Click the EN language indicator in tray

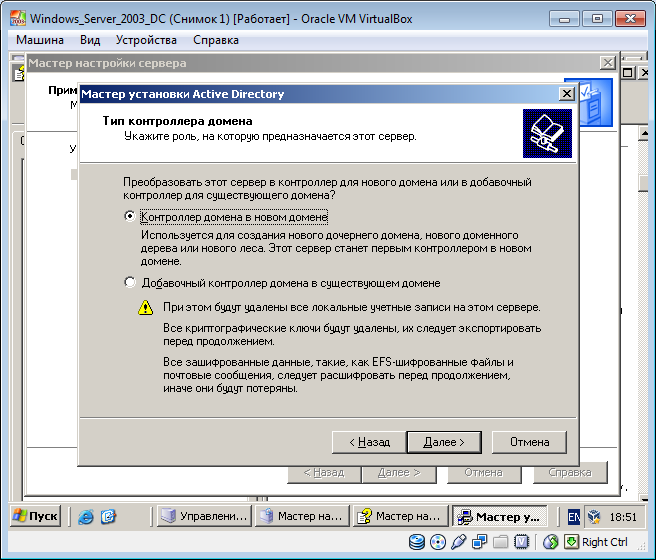574,517
